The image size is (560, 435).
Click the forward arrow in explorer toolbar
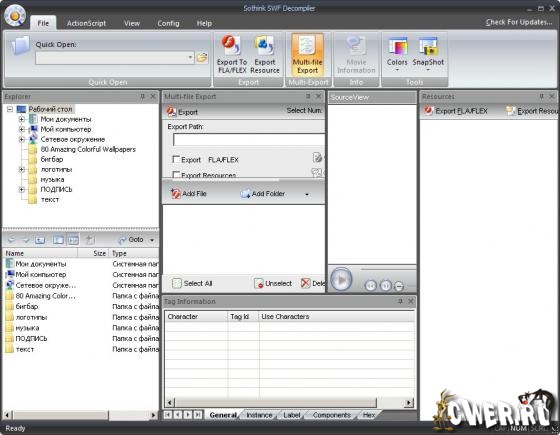click(26, 240)
